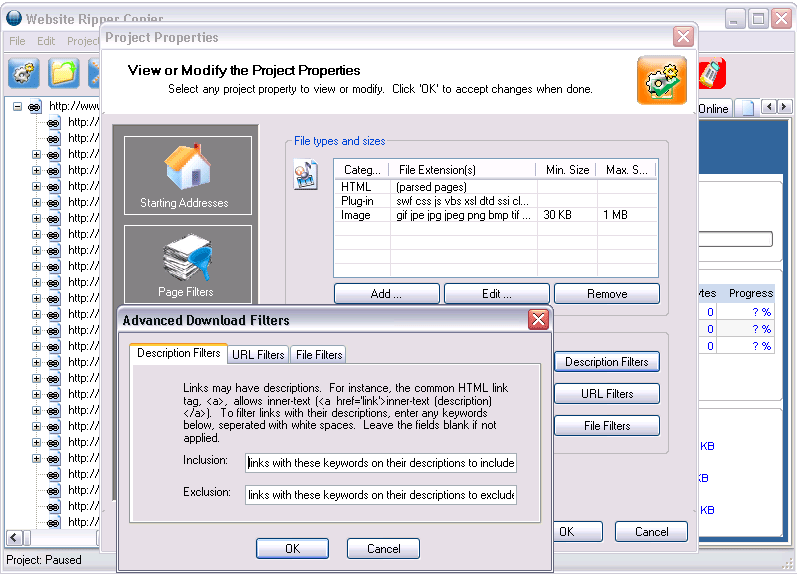This screenshot has height=574, width=797.
Task: Close the Advanced Download Filters dialog
Action: [x=538, y=320]
